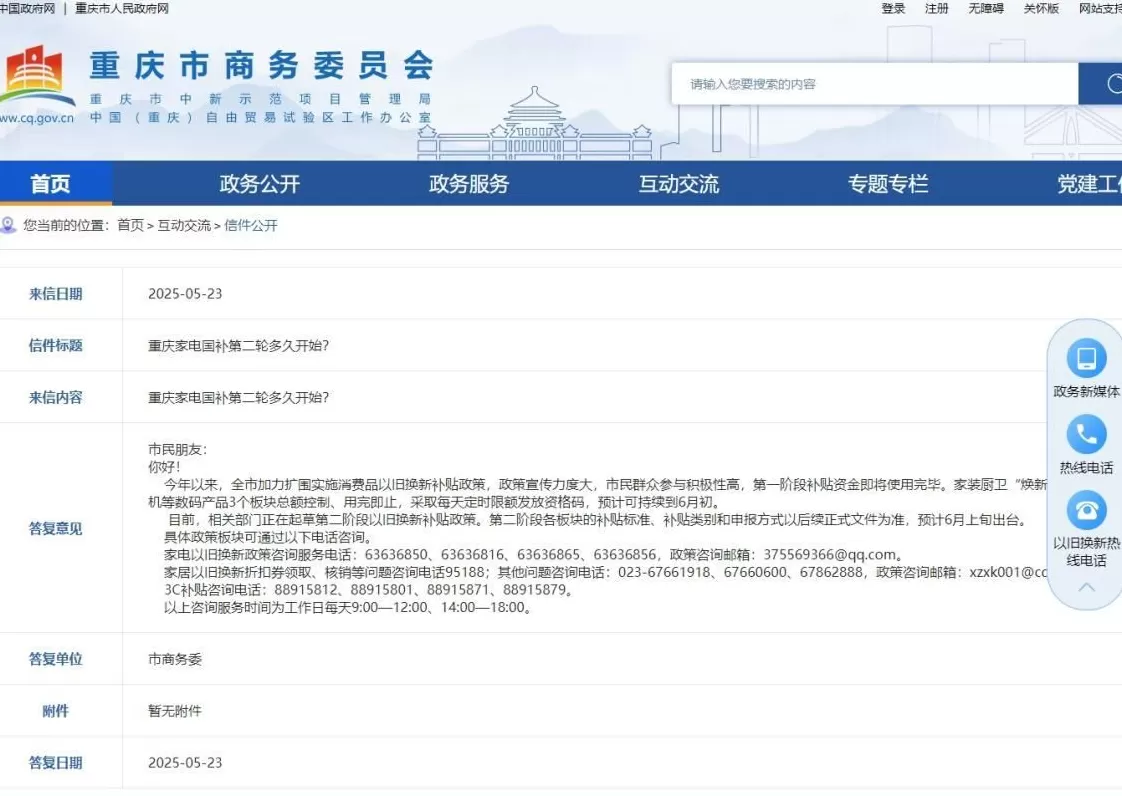
Task: Click 互动交流 in the breadcrumb trail
Action: 184,226
